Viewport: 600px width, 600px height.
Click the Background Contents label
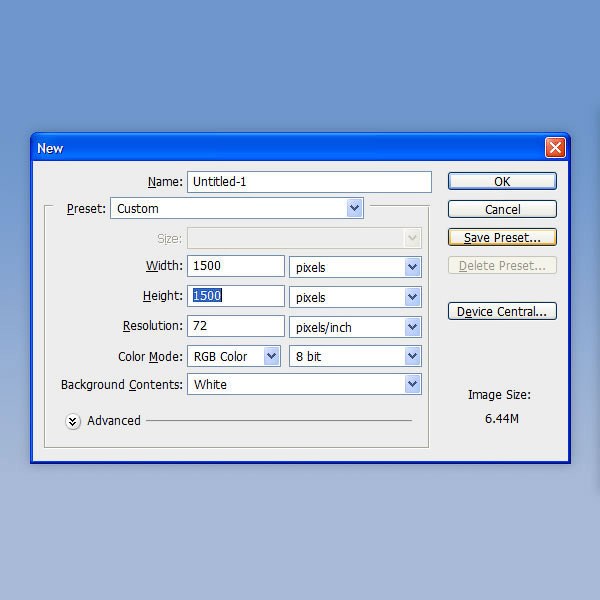pos(122,385)
